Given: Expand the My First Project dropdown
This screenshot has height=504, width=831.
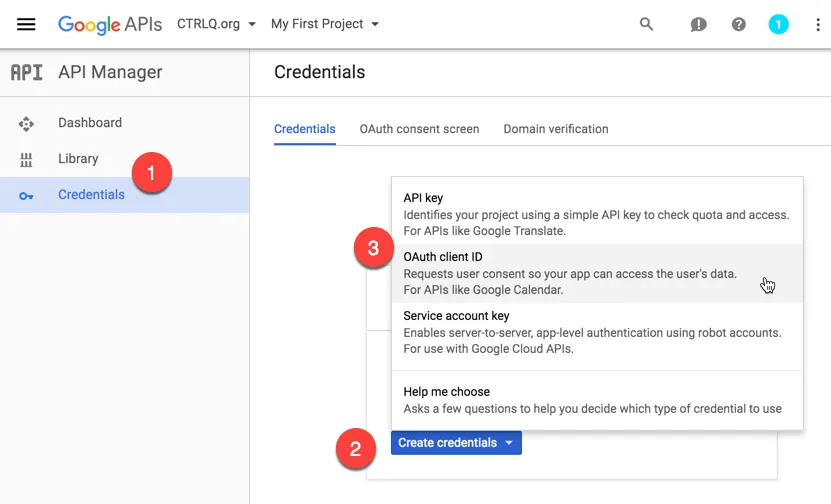Looking at the screenshot, I should point(325,24).
